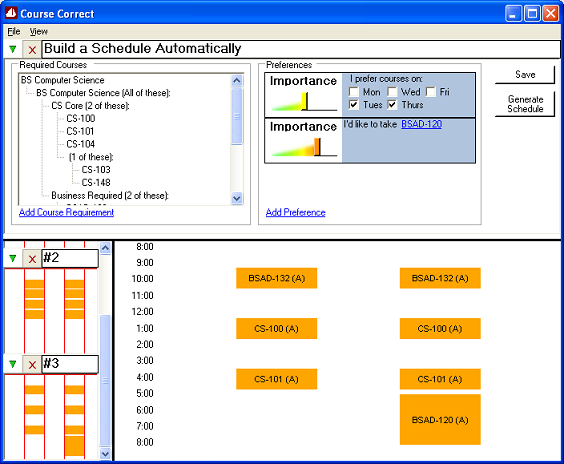
Task: Select CS-101 in the required courses tree
Action: pyautogui.click(x=80, y=131)
